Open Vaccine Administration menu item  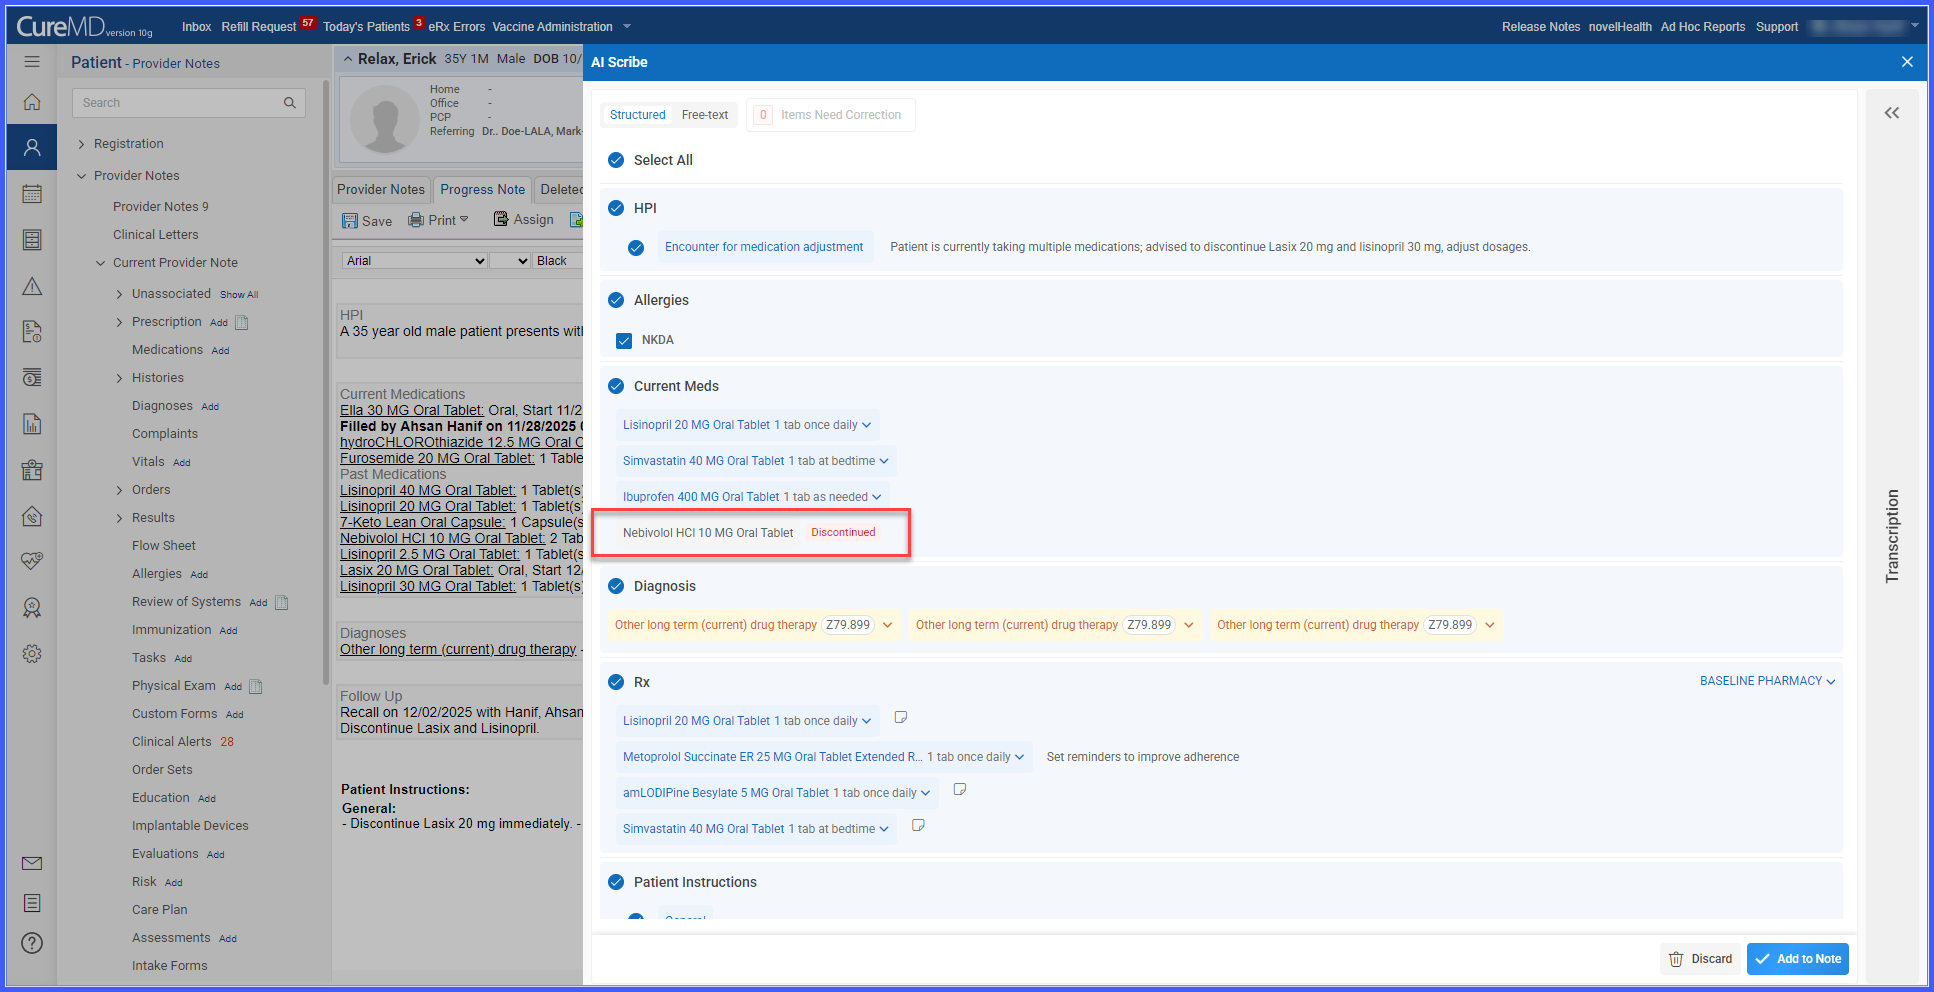pyautogui.click(x=552, y=27)
